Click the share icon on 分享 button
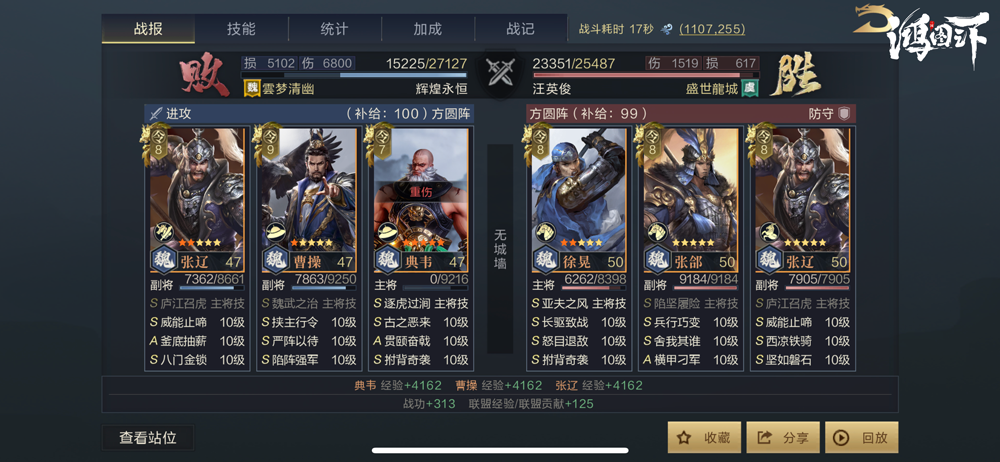Screen dimensions: 1000x462 763,438
